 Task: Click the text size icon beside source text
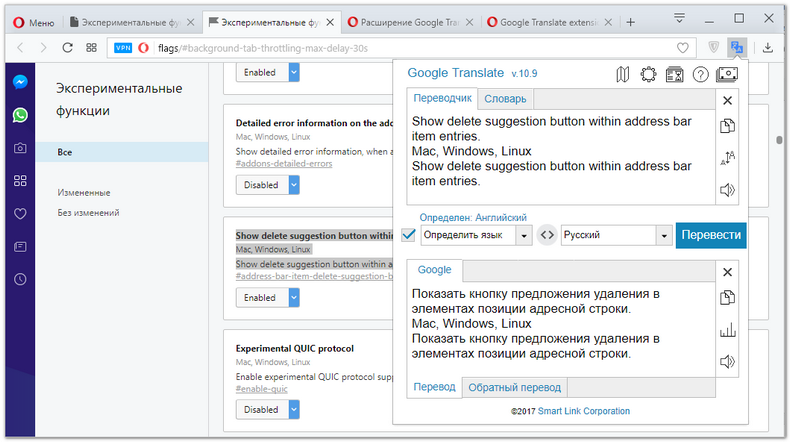click(728, 158)
